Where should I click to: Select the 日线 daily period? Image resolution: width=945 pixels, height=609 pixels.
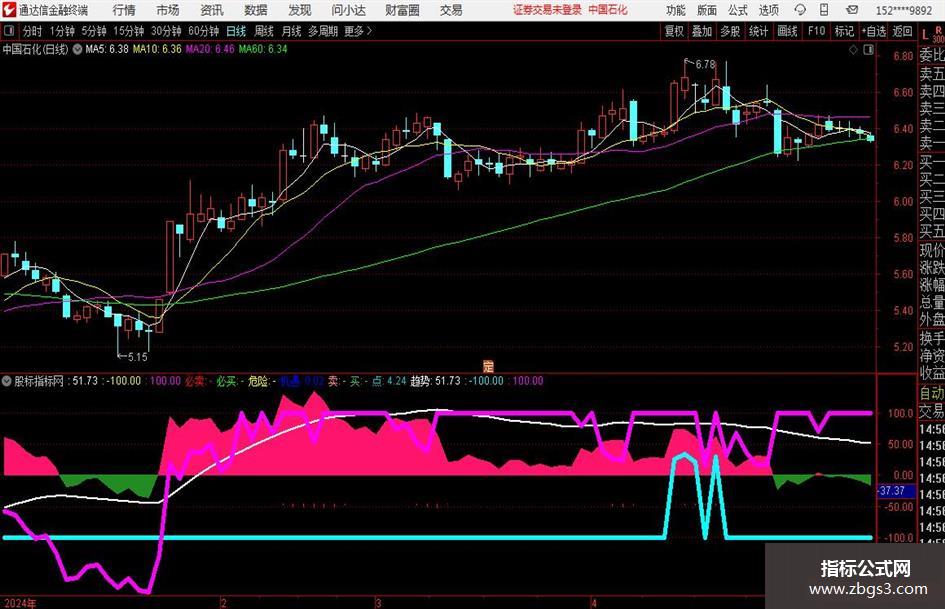pyautogui.click(x=236, y=31)
